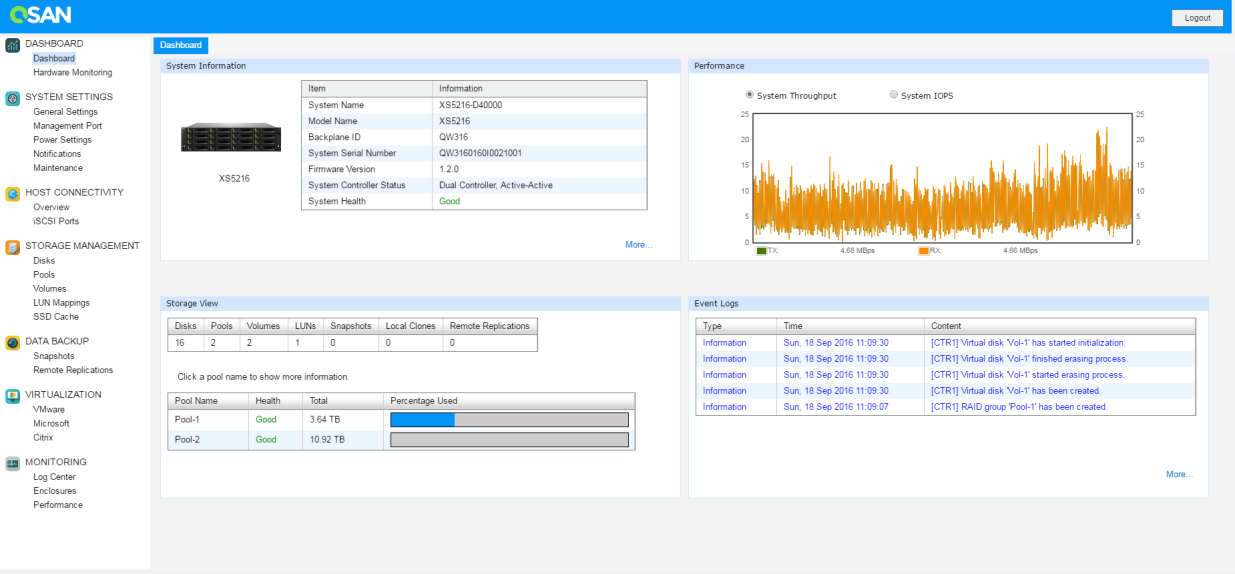Open Host Connectivity Overview
Viewport: 1235px width, 574px height.
tap(52, 207)
